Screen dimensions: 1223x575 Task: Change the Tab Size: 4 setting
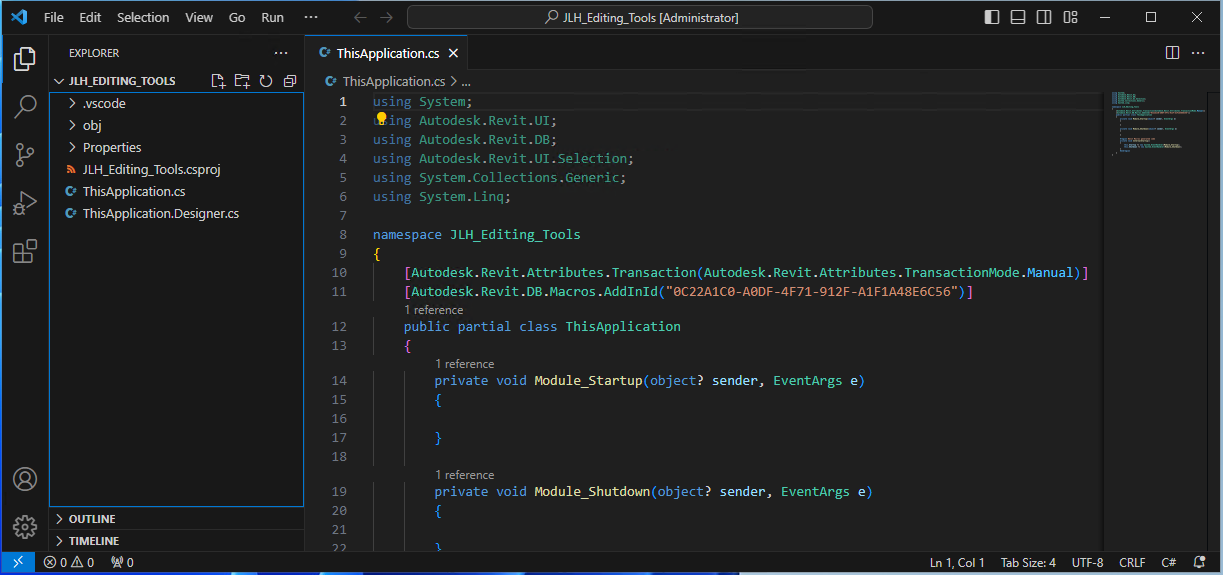click(x=1028, y=563)
